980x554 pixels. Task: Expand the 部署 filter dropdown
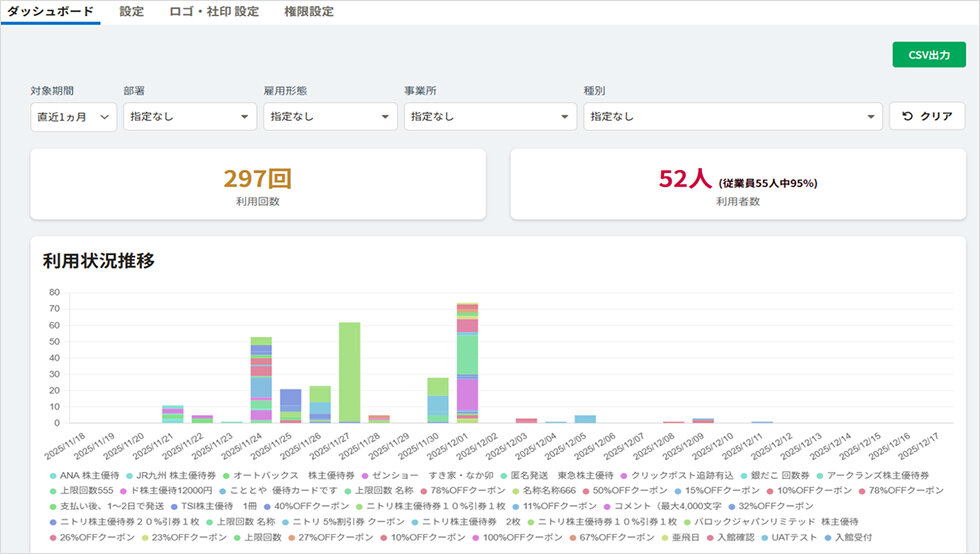[190, 117]
